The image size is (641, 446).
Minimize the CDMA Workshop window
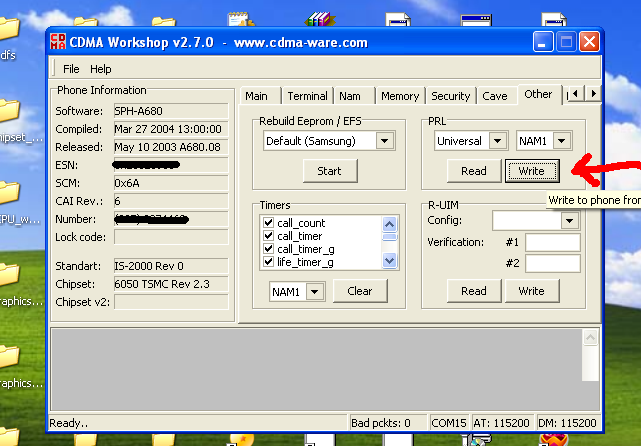click(x=543, y=42)
